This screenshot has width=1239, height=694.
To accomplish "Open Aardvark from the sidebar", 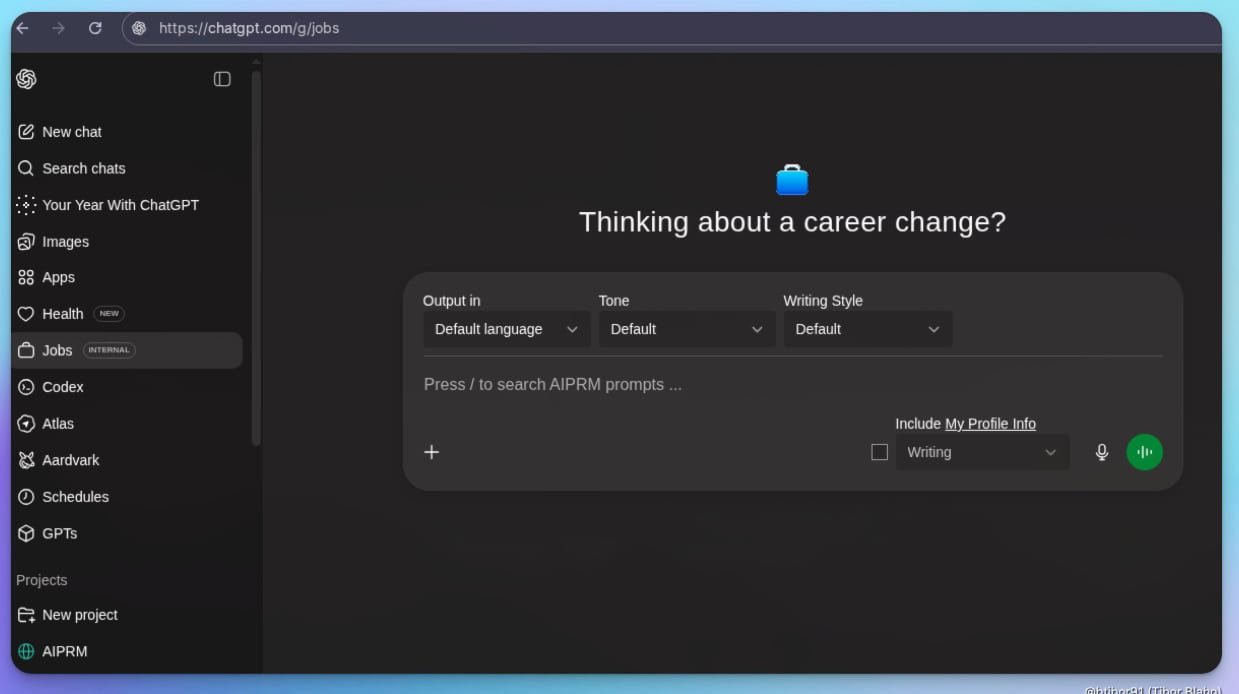I will (x=70, y=460).
